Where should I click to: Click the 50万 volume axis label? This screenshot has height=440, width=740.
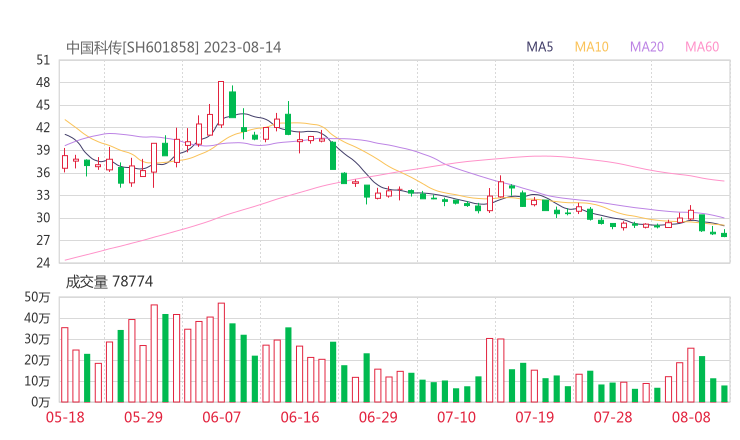click(38, 298)
